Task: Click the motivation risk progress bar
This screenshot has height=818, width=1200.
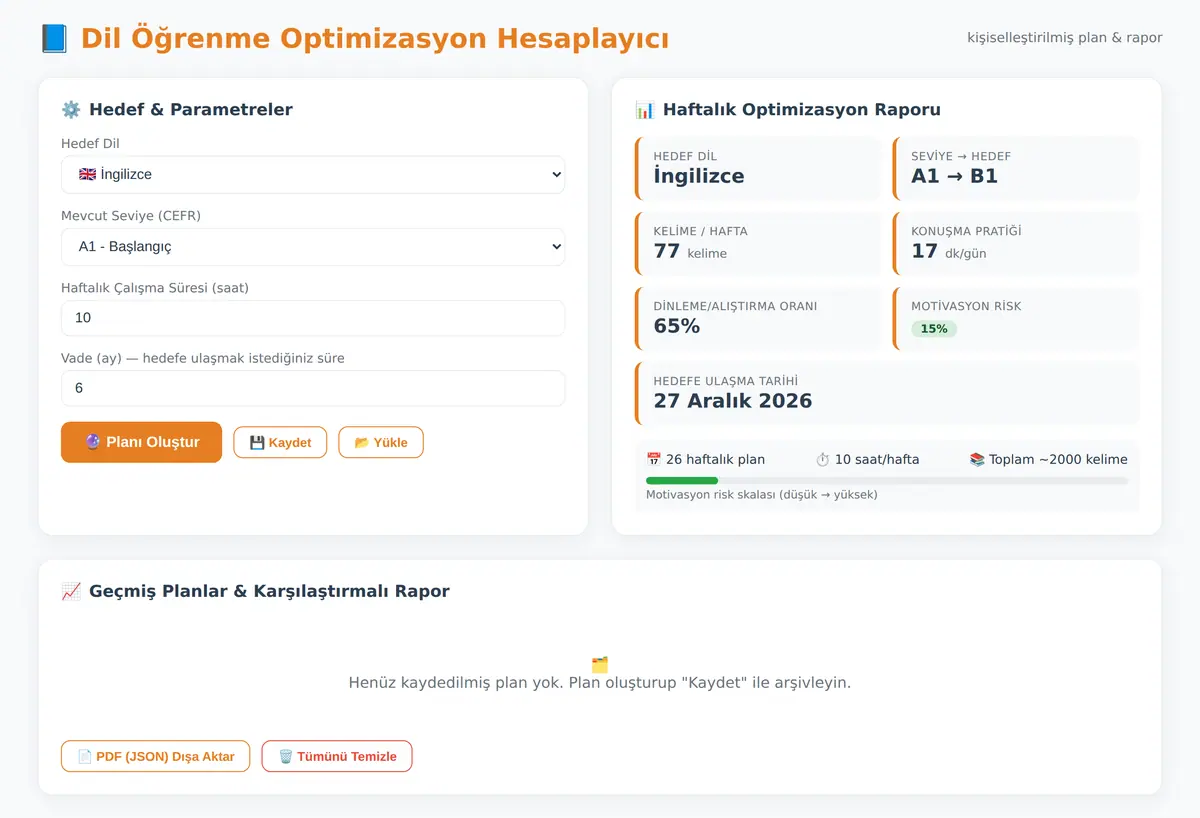Action: (887, 481)
